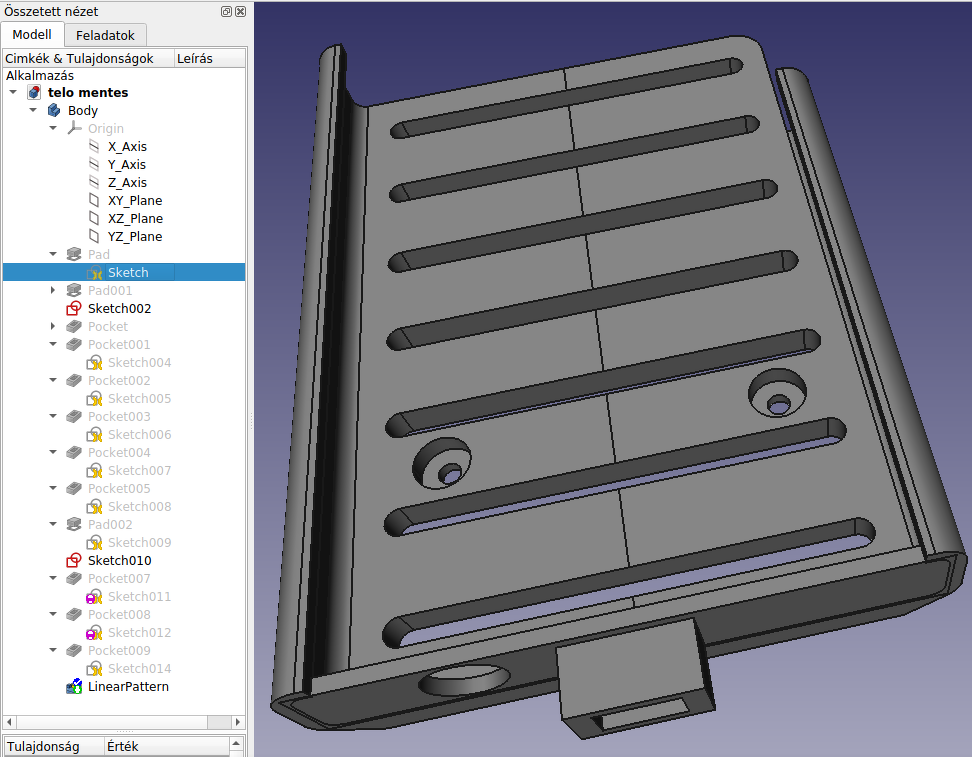The width and height of the screenshot is (972, 757).
Task: Click the Pocket feature icon
Action: click(74, 326)
